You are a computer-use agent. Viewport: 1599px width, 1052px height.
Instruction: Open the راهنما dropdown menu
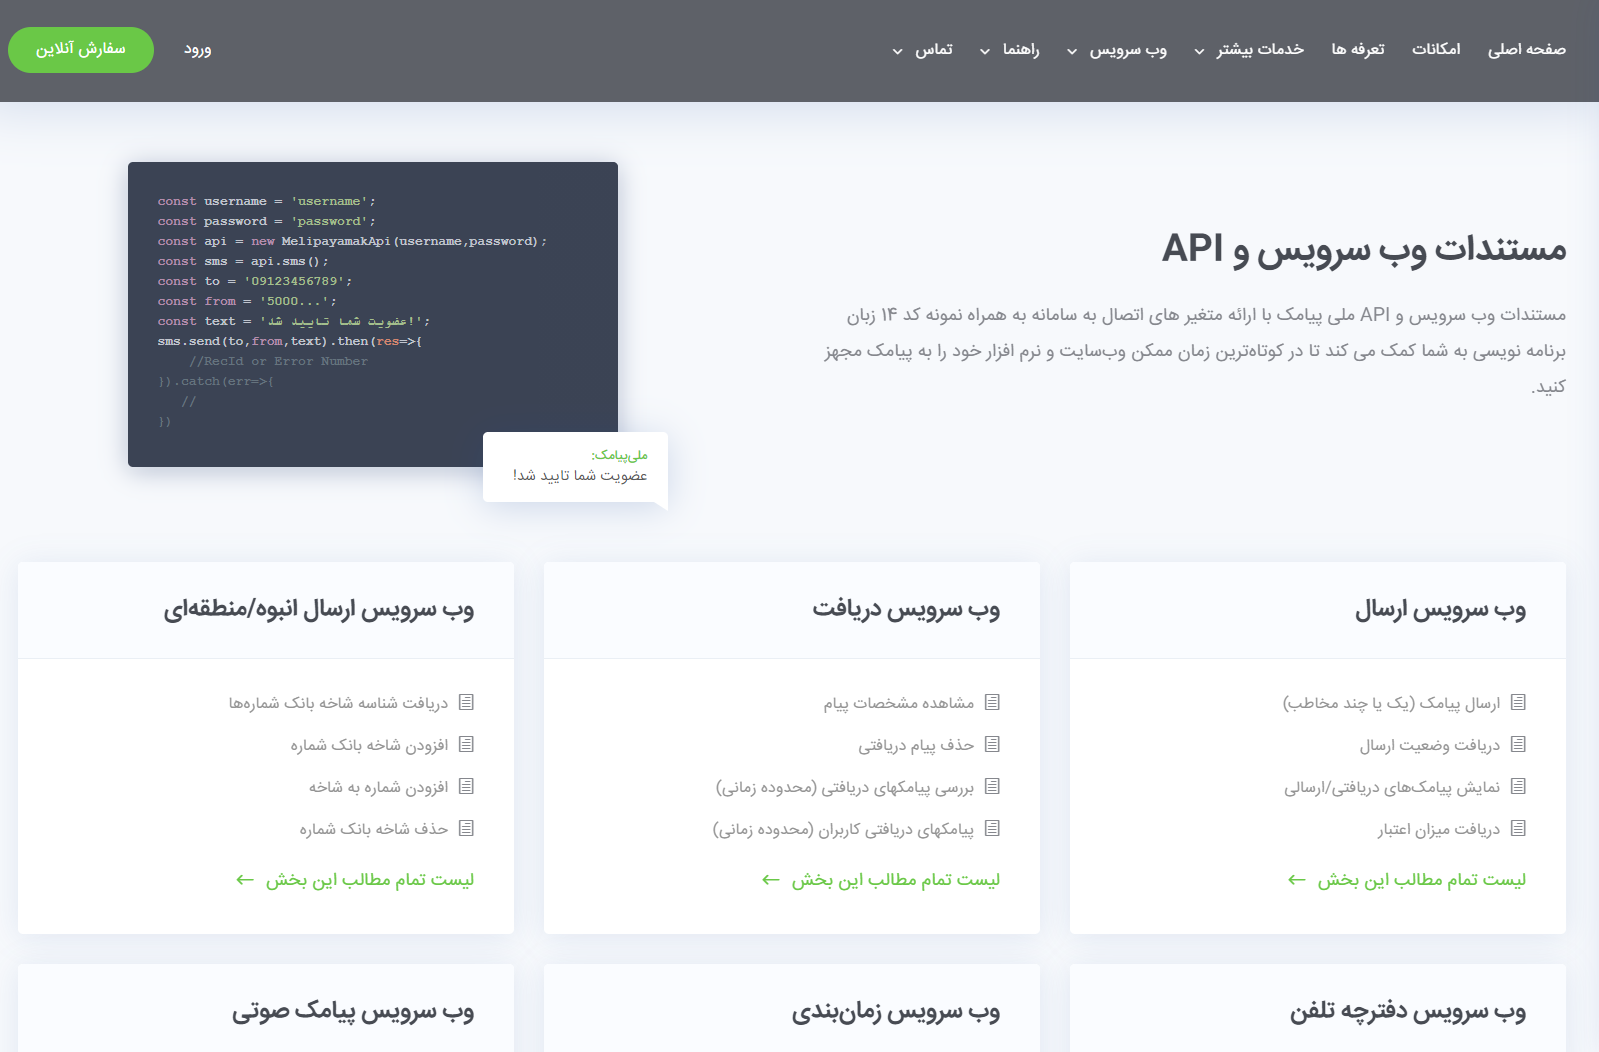click(1009, 50)
